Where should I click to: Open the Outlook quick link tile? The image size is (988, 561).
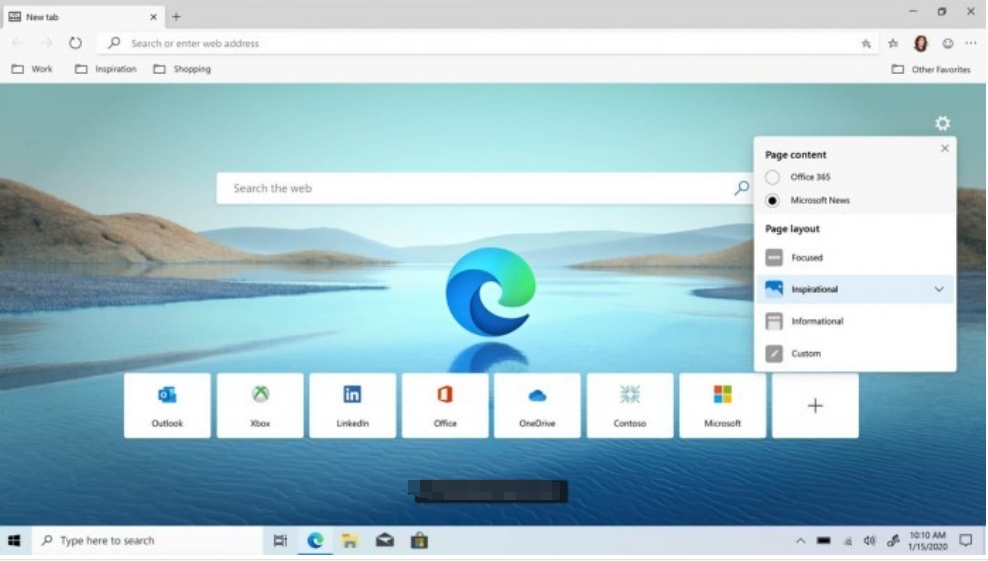click(167, 405)
